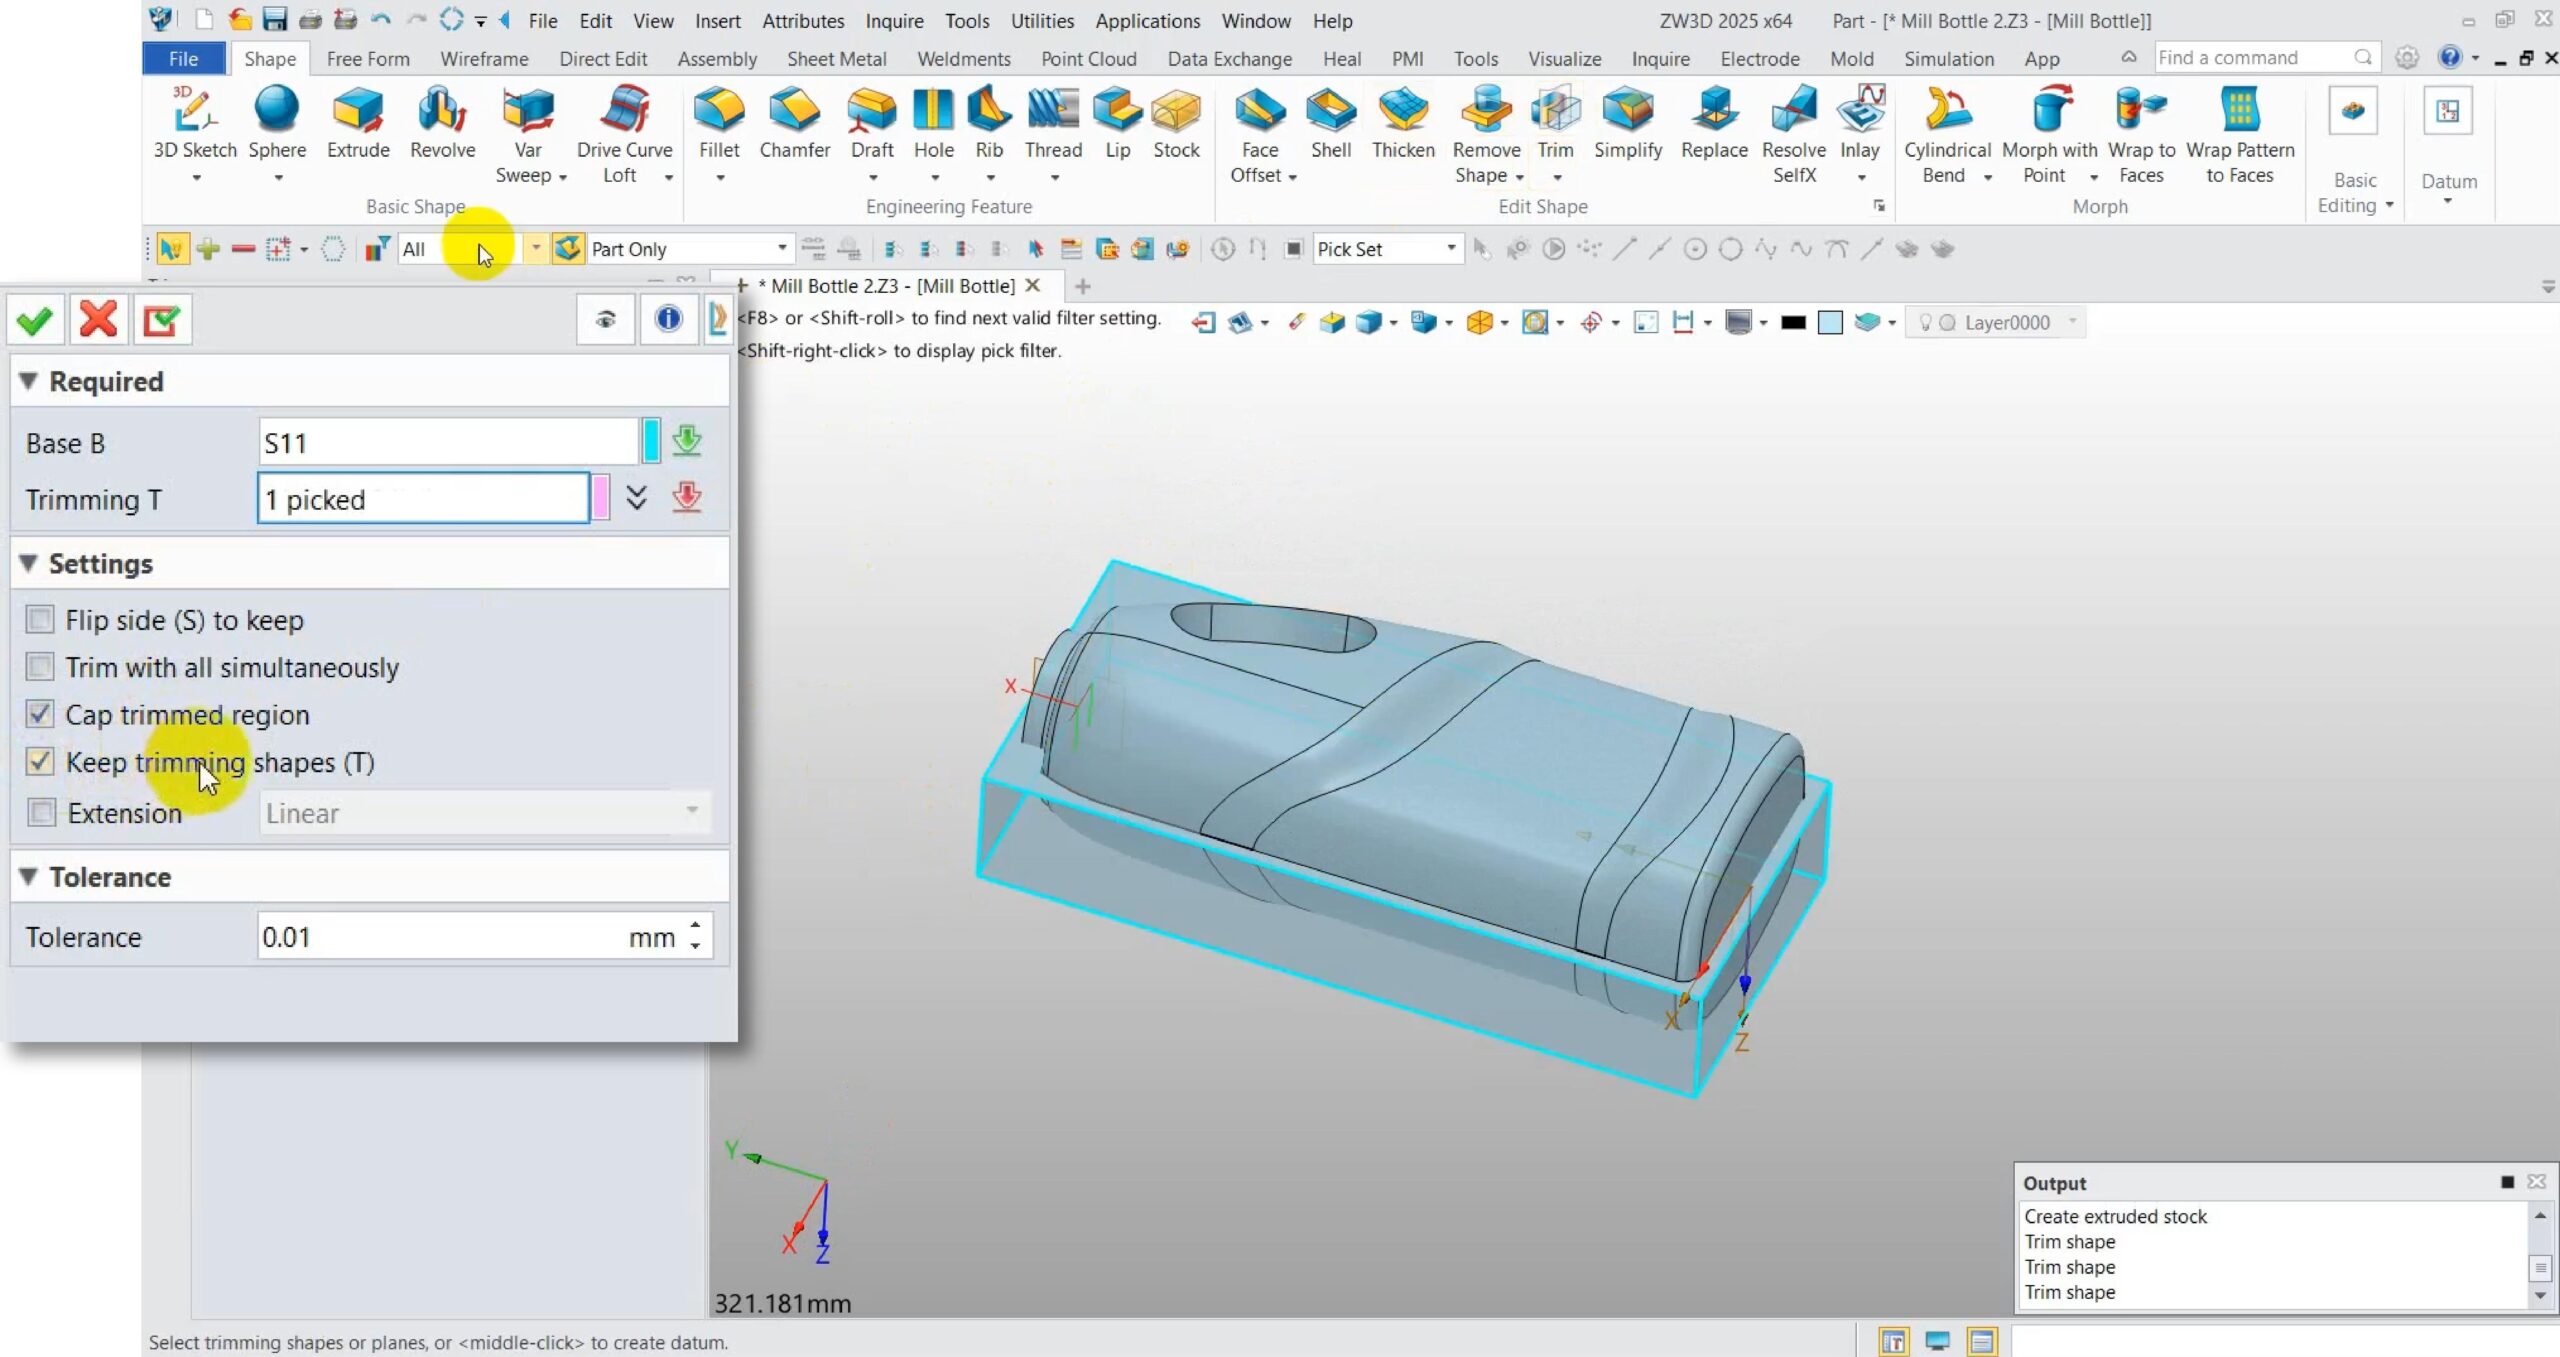The image size is (2560, 1357).
Task: Enable Flip side (S) to keep
Action: [40, 620]
